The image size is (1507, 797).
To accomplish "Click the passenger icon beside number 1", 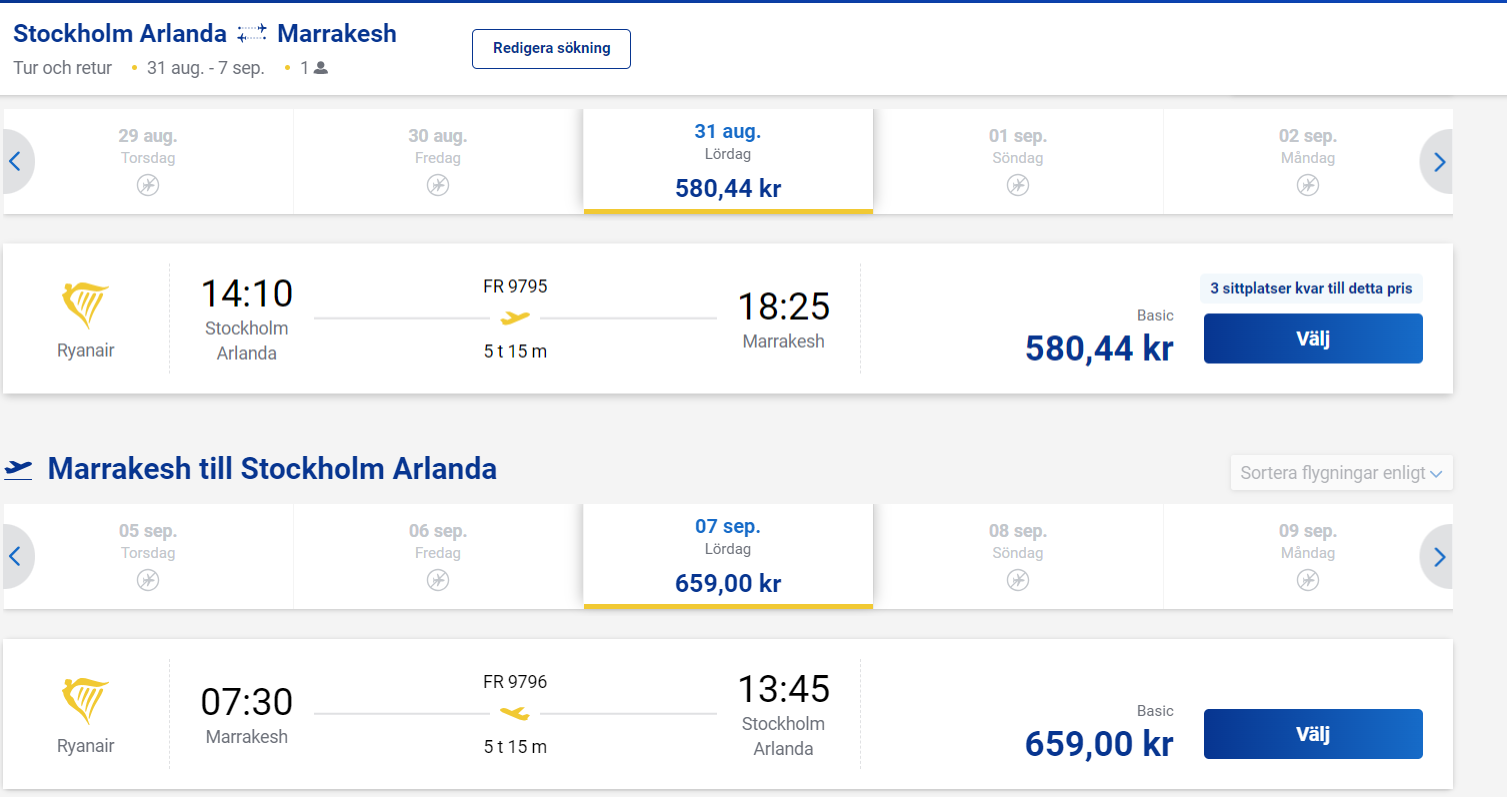I will point(321,68).
